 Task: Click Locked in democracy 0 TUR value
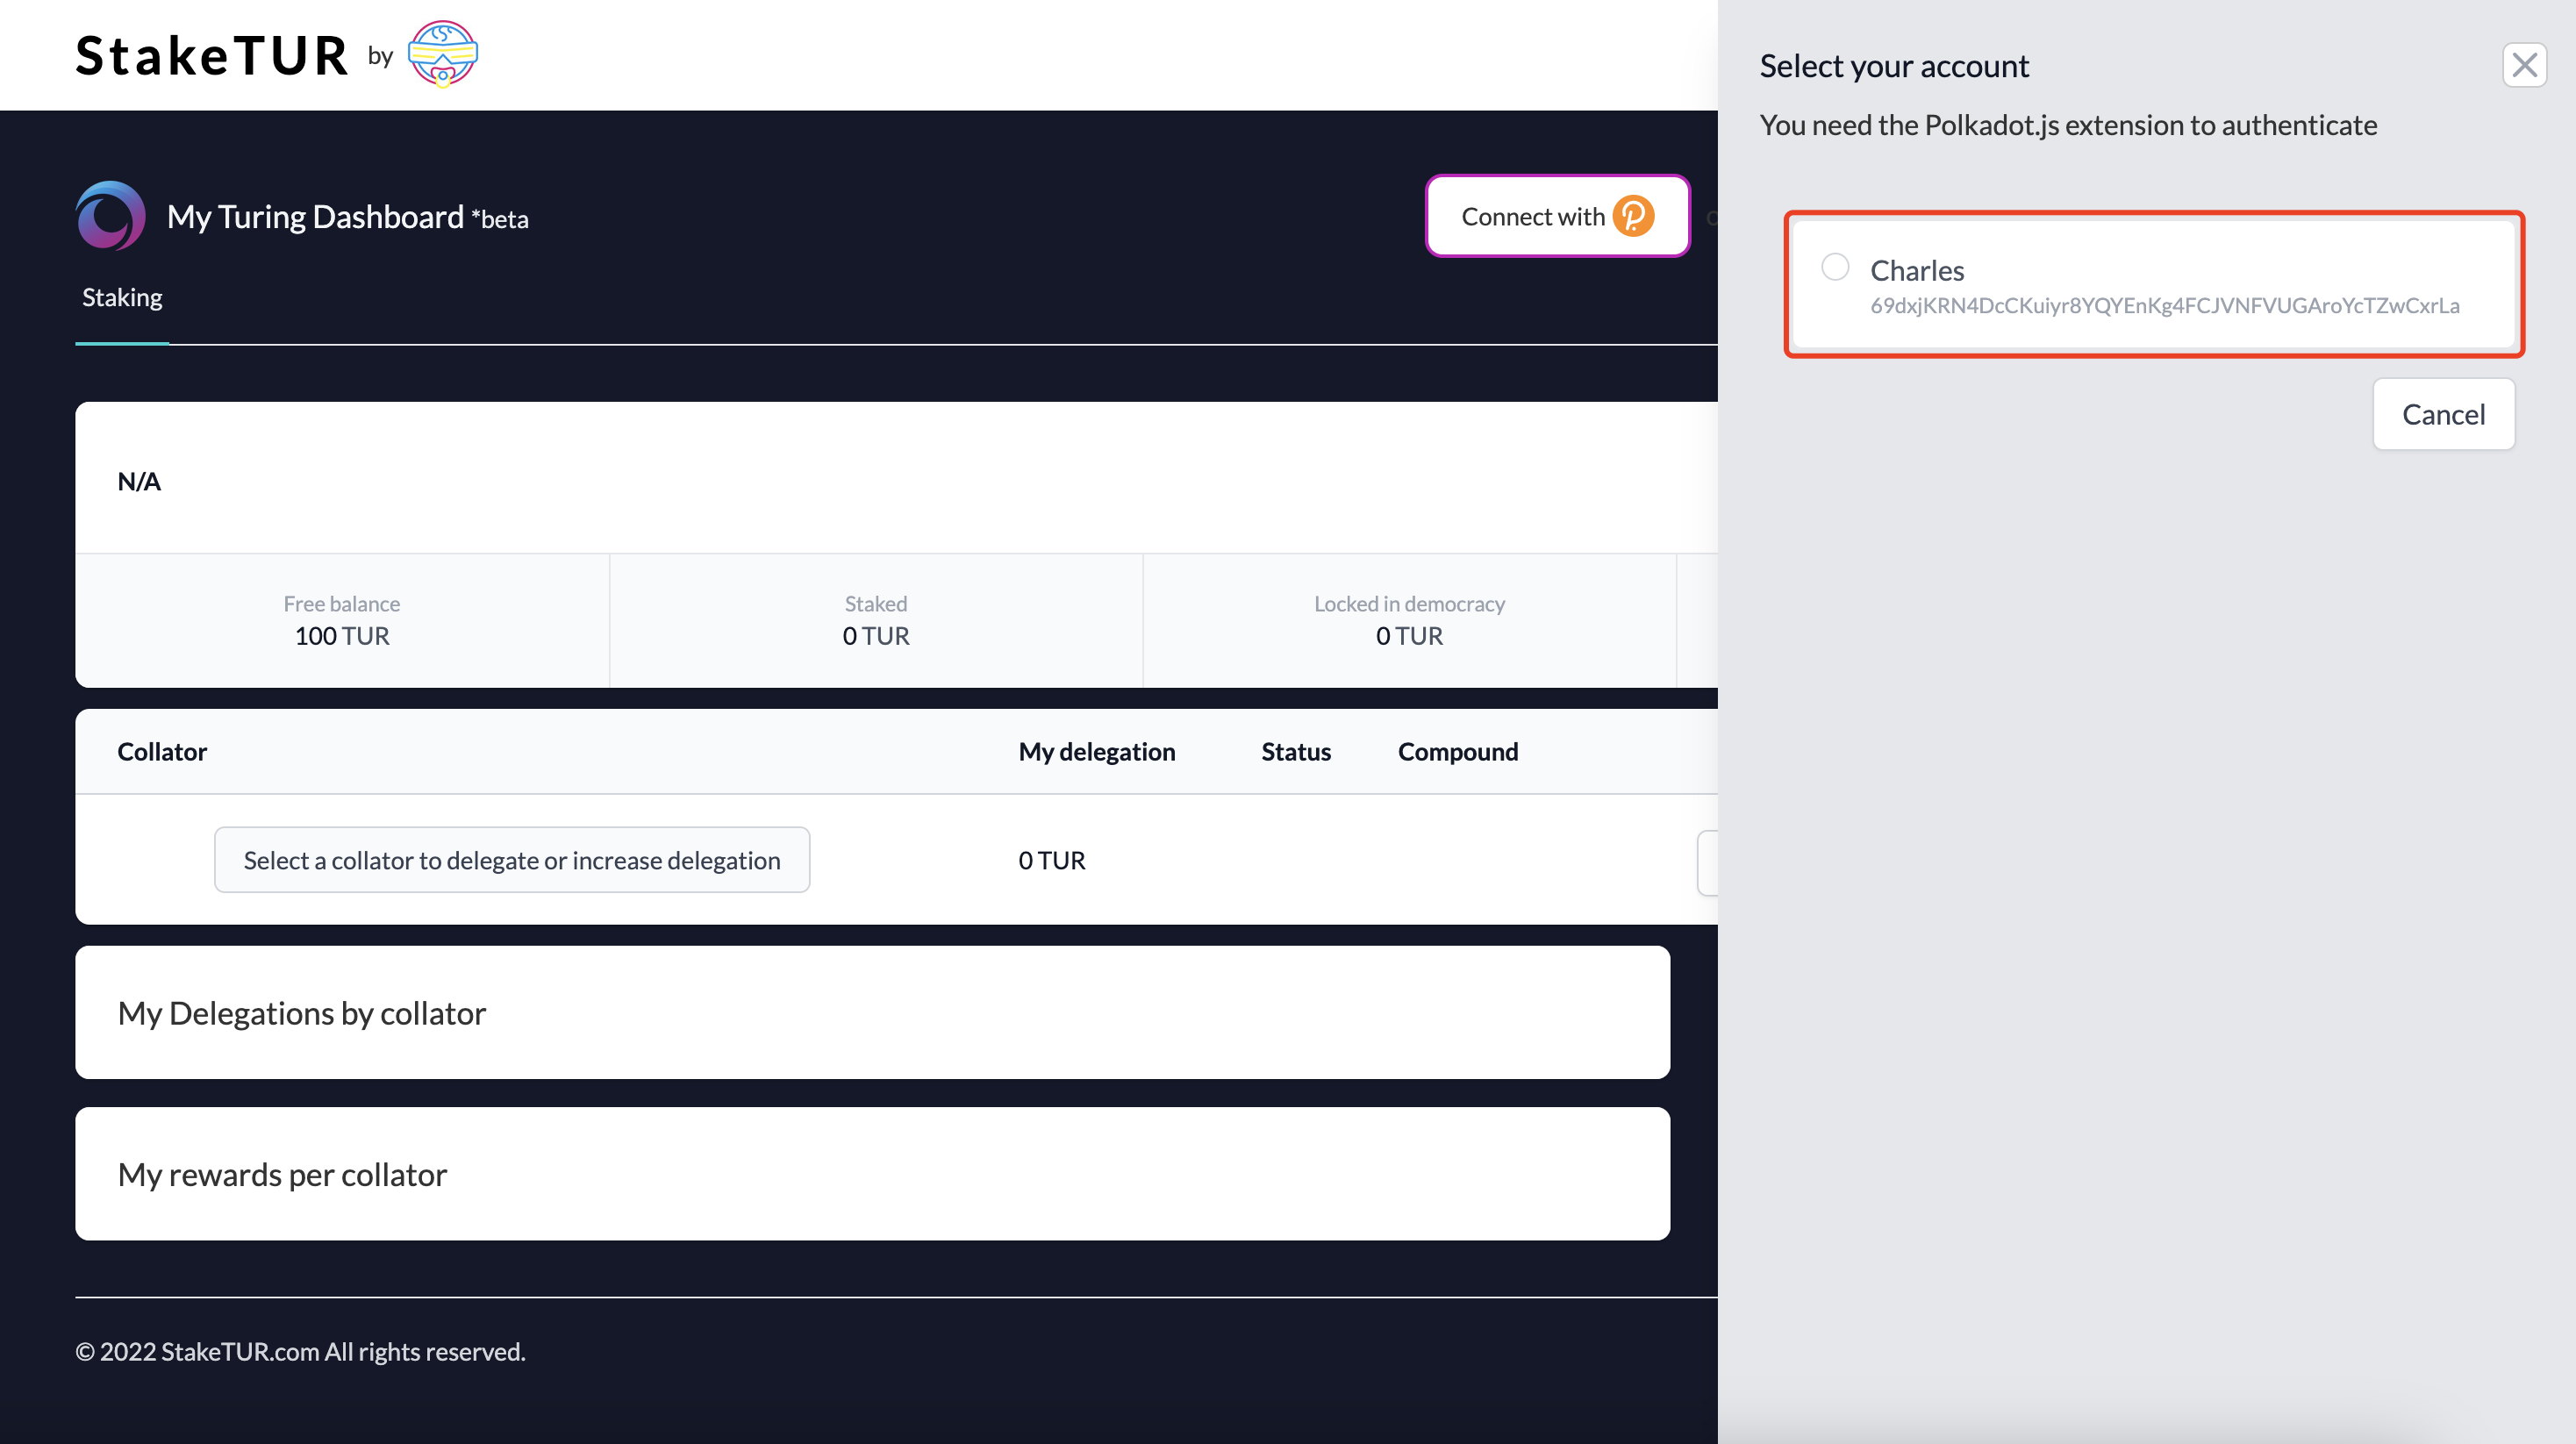[1409, 635]
